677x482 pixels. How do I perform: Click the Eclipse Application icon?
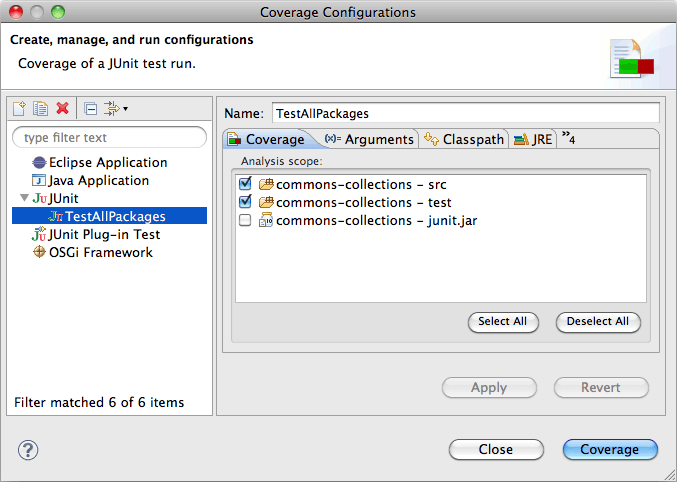39,162
